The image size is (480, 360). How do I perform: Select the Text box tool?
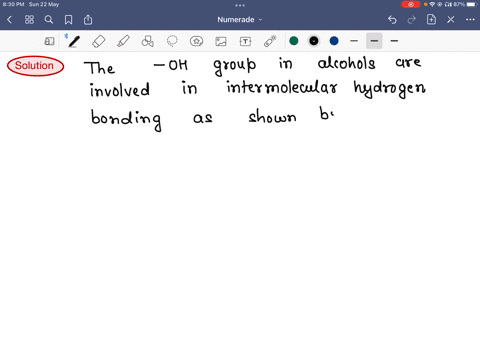tap(245, 41)
